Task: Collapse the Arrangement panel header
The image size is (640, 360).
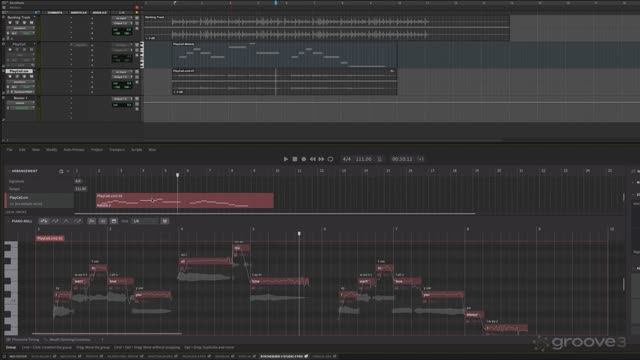Action: (x=9, y=171)
